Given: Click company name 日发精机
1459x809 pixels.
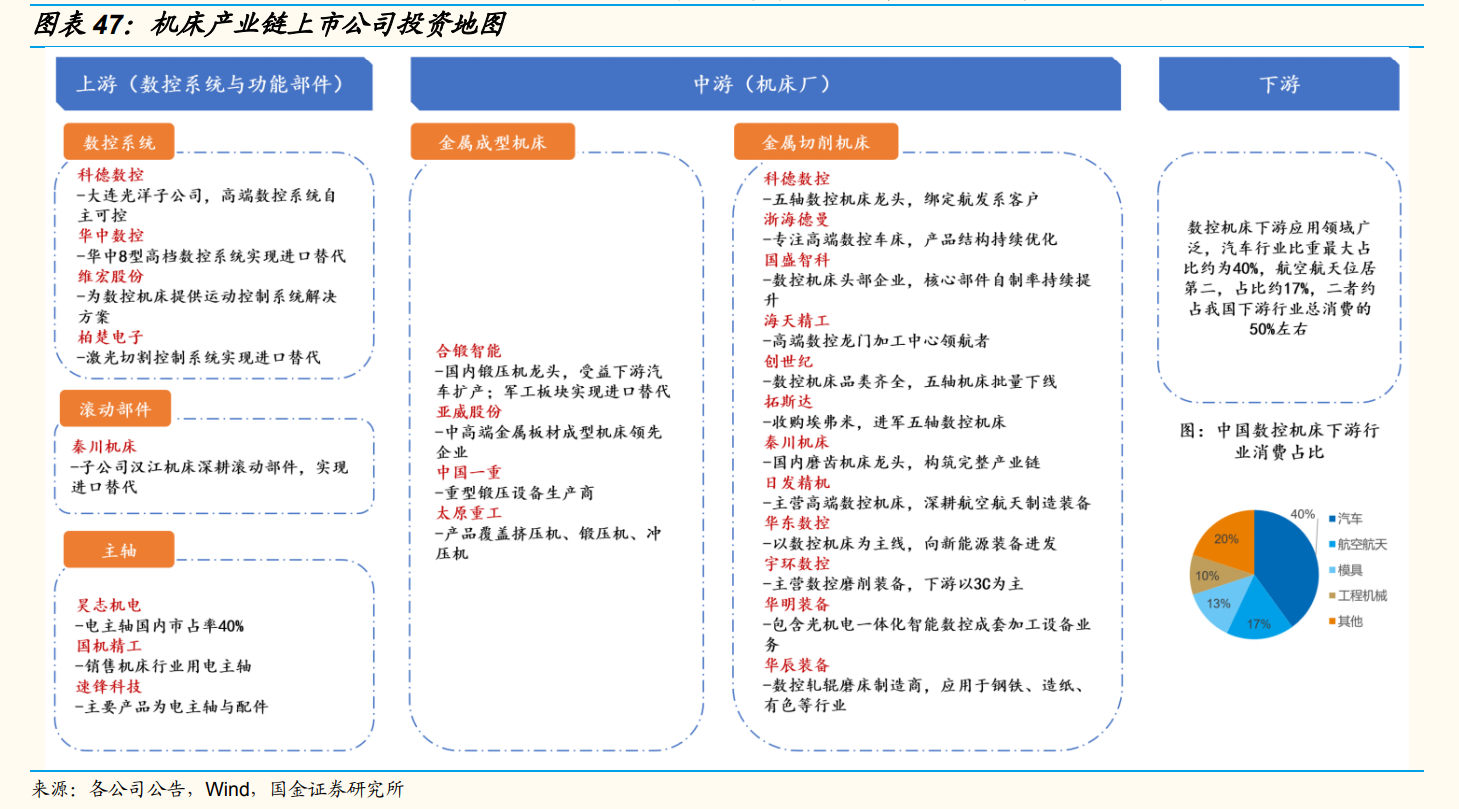Looking at the screenshot, I should coord(797,482).
